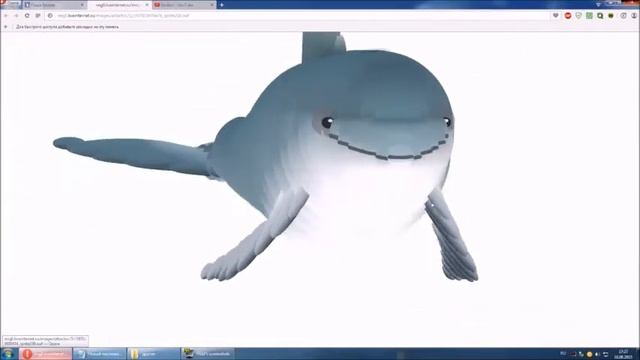Open the folder taskbar button

click(153, 354)
